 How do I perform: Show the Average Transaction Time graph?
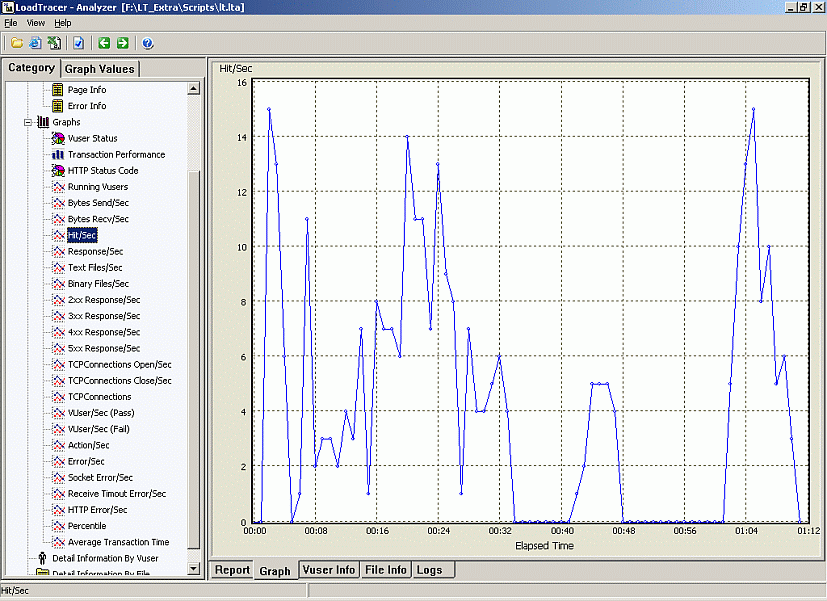click(x=117, y=542)
